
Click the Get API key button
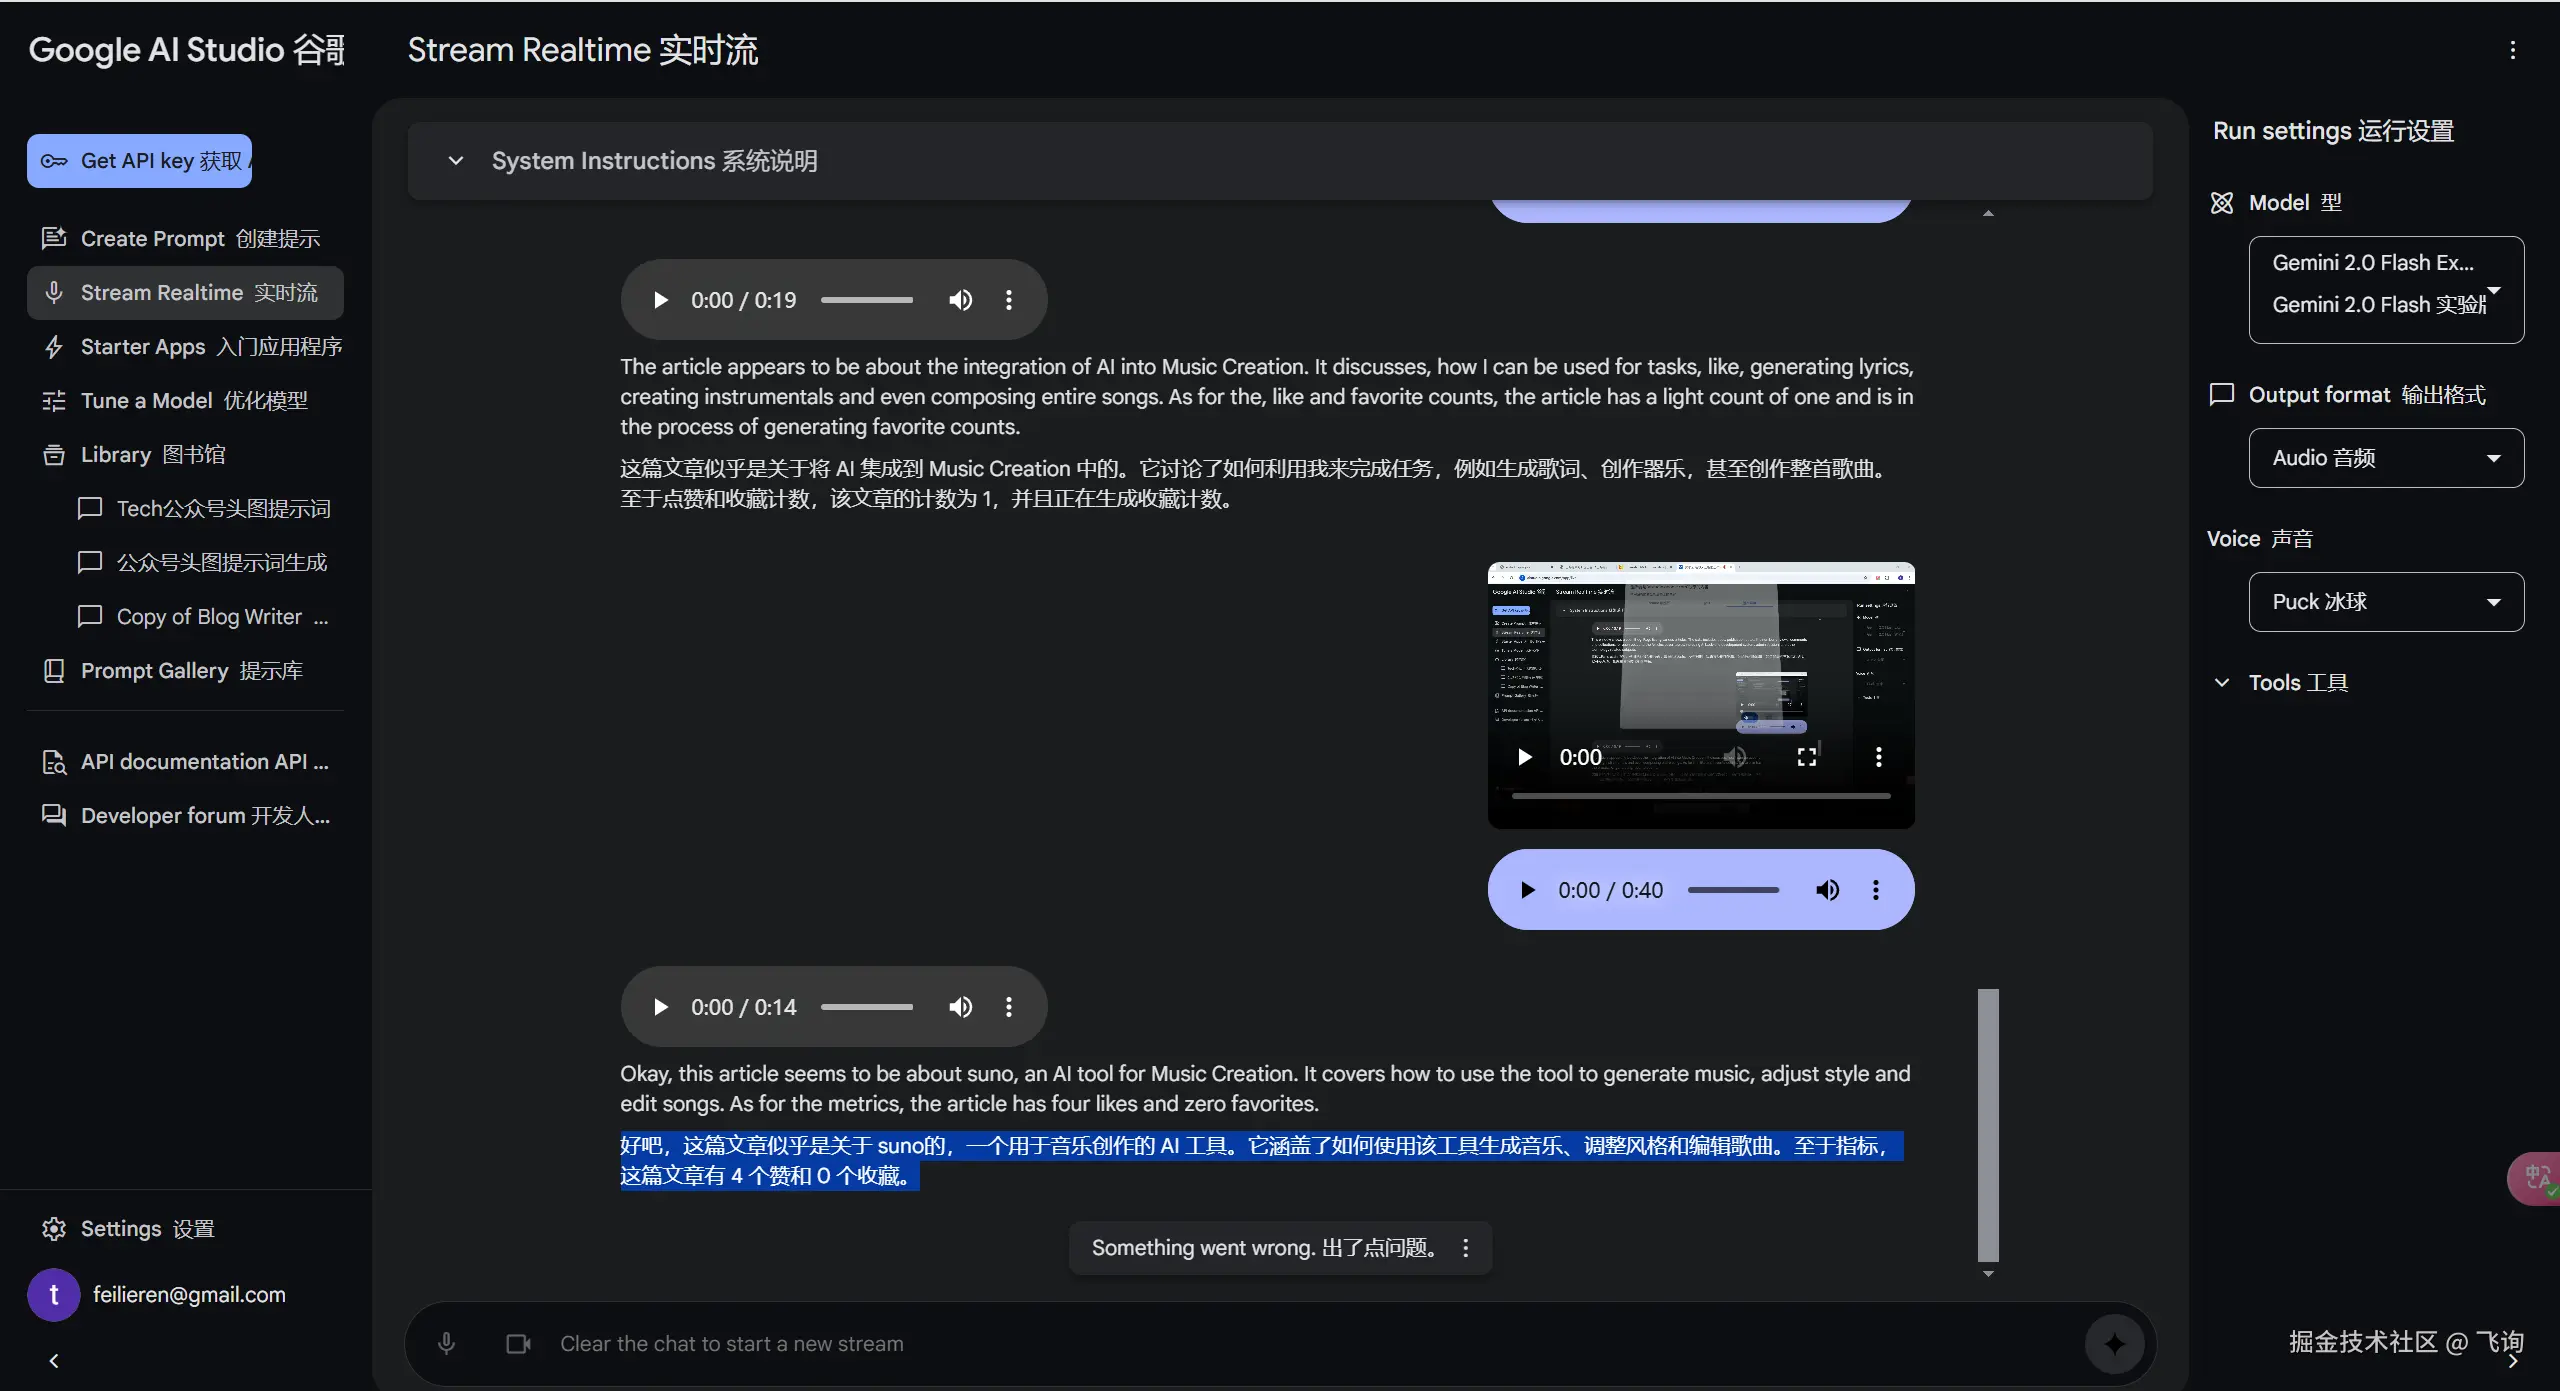140,161
